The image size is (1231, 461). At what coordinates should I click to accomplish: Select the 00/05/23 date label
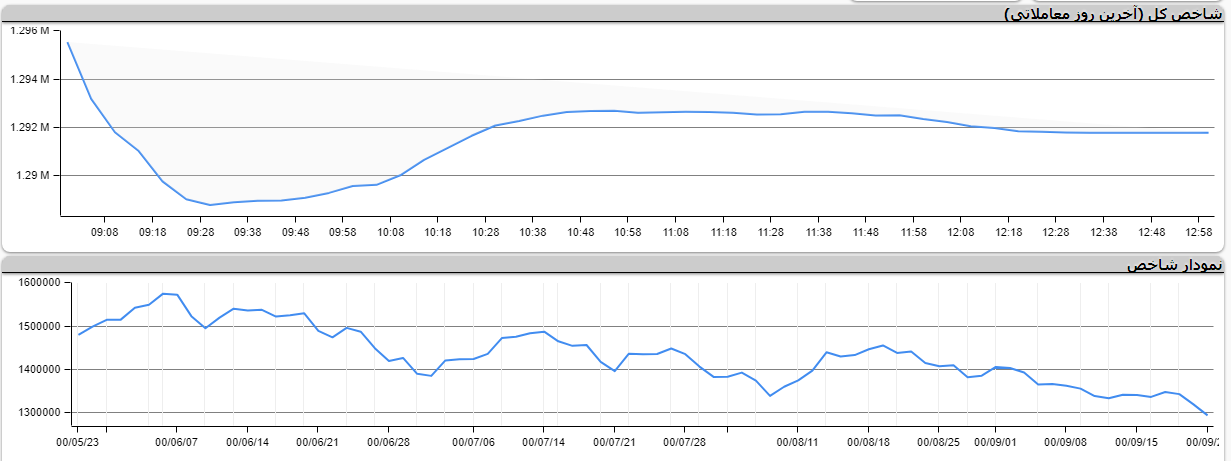click(x=77, y=440)
